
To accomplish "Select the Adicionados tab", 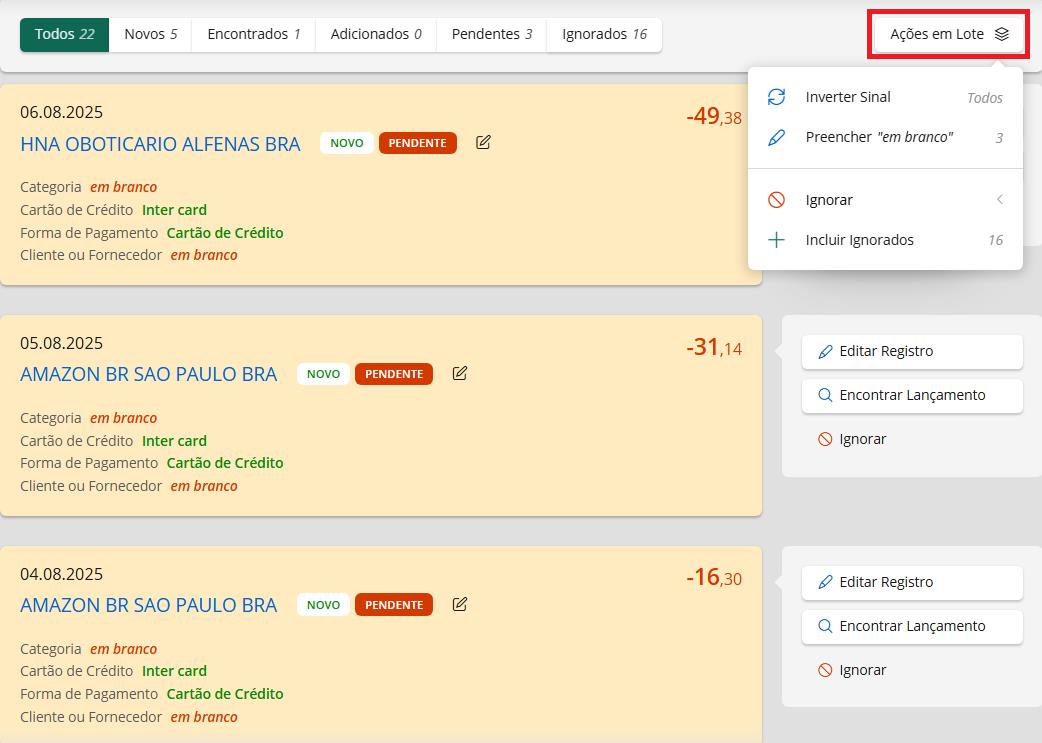I will (x=376, y=35).
